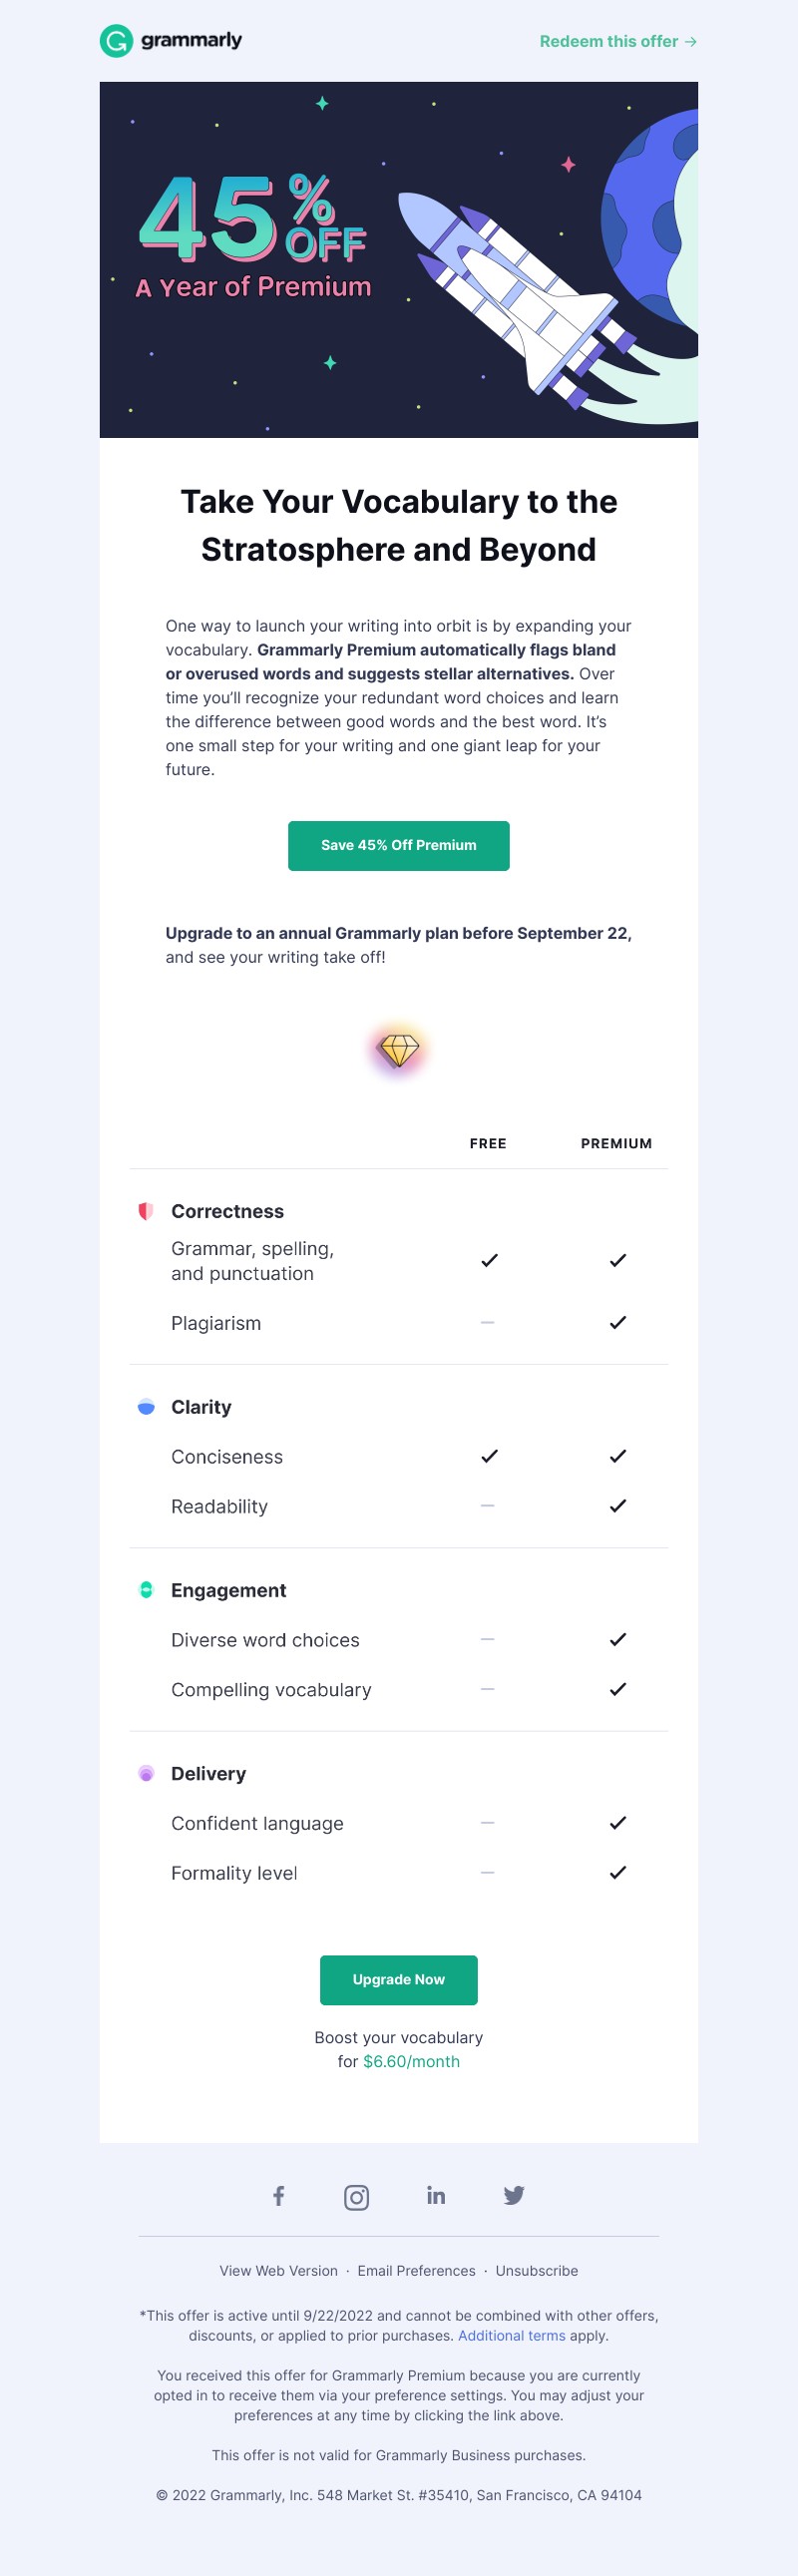Viewport: 798px width, 2576px height.
Task: Click the Premium checkmark for Formality level
Action: coord(618,1872)
